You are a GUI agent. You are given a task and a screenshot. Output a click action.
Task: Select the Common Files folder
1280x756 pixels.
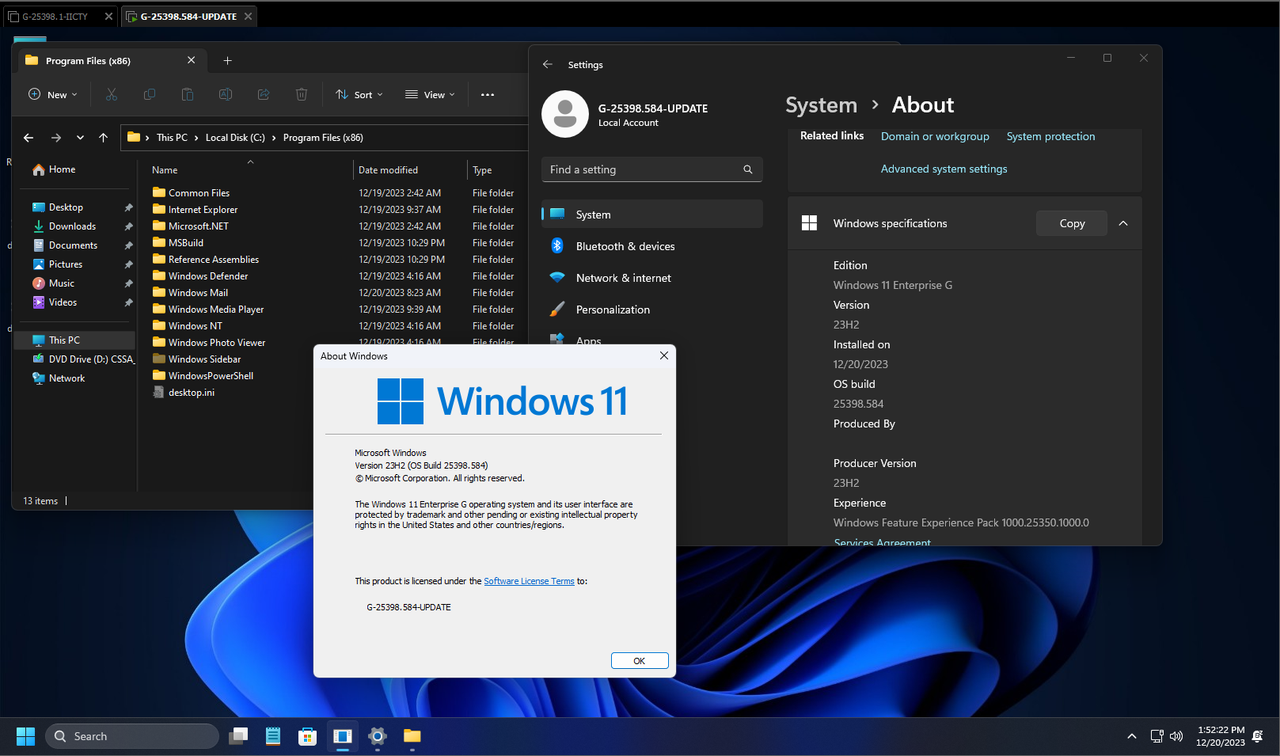click(x=199, y=193)
